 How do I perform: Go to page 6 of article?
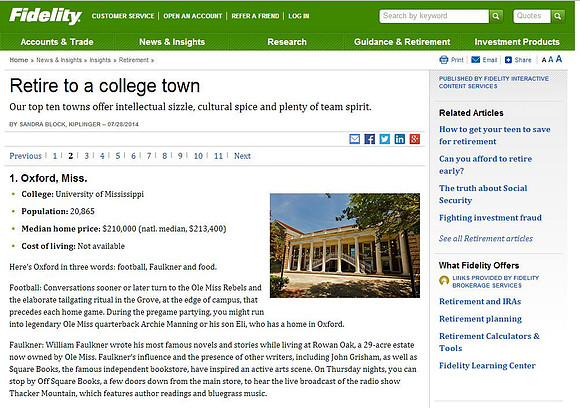click(x=133, y=156)
